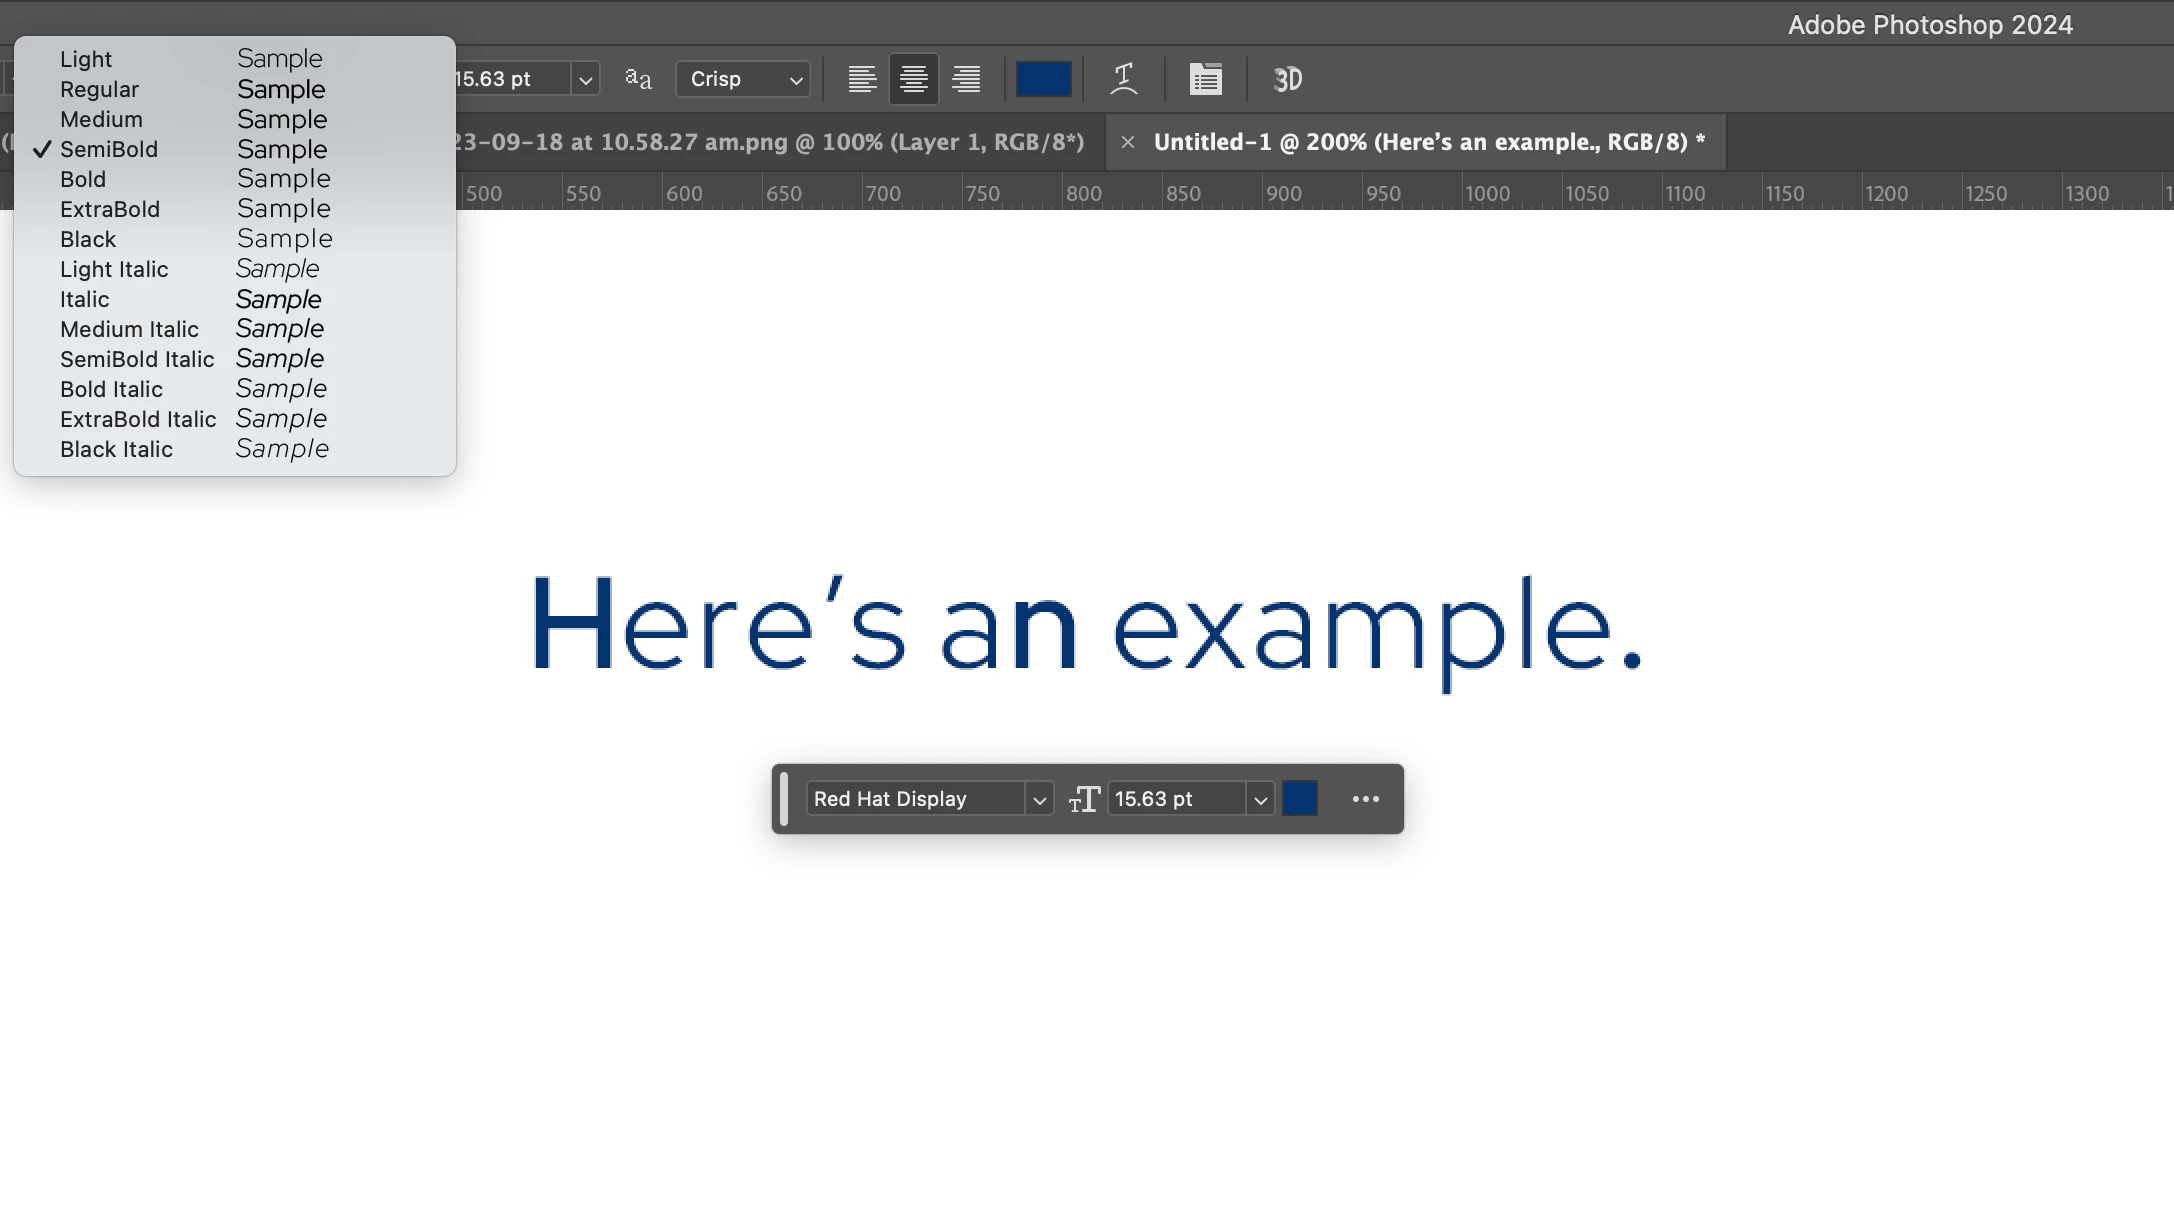Click text color swatch in options bar
The height and width of the screenshot is (1208, 2174).
pyautogui.click(x=1043, y=79)
